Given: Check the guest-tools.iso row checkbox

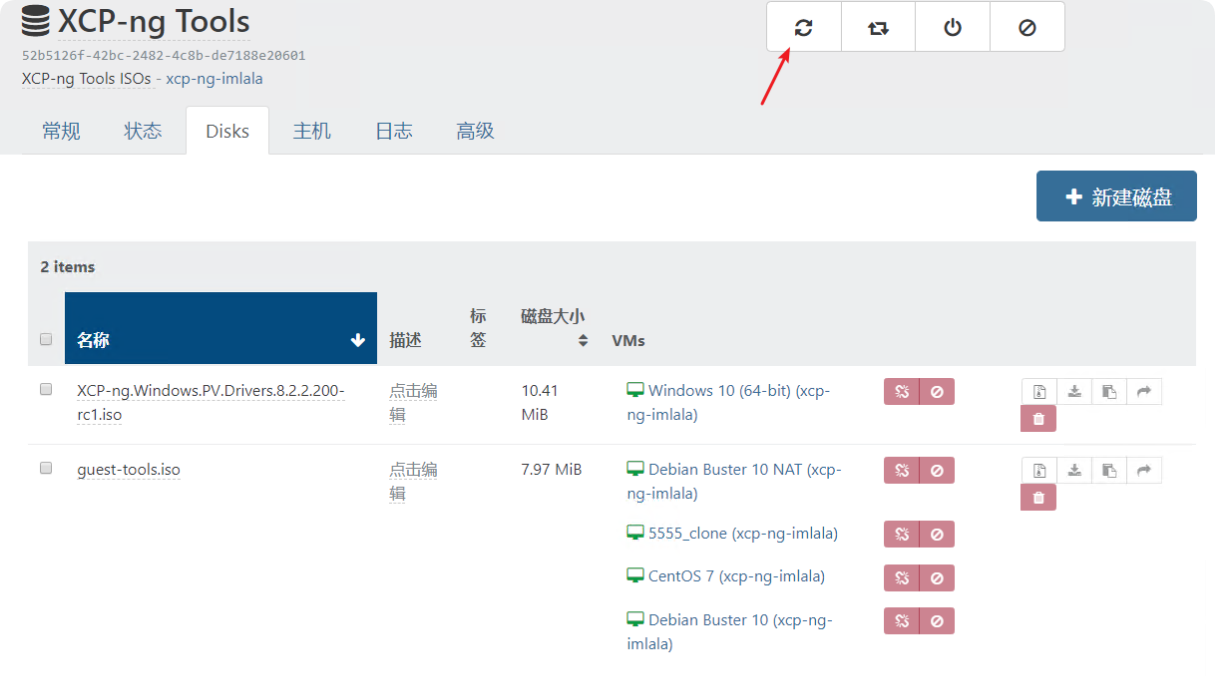Looking at the screenshot, I should pos(46,468).
